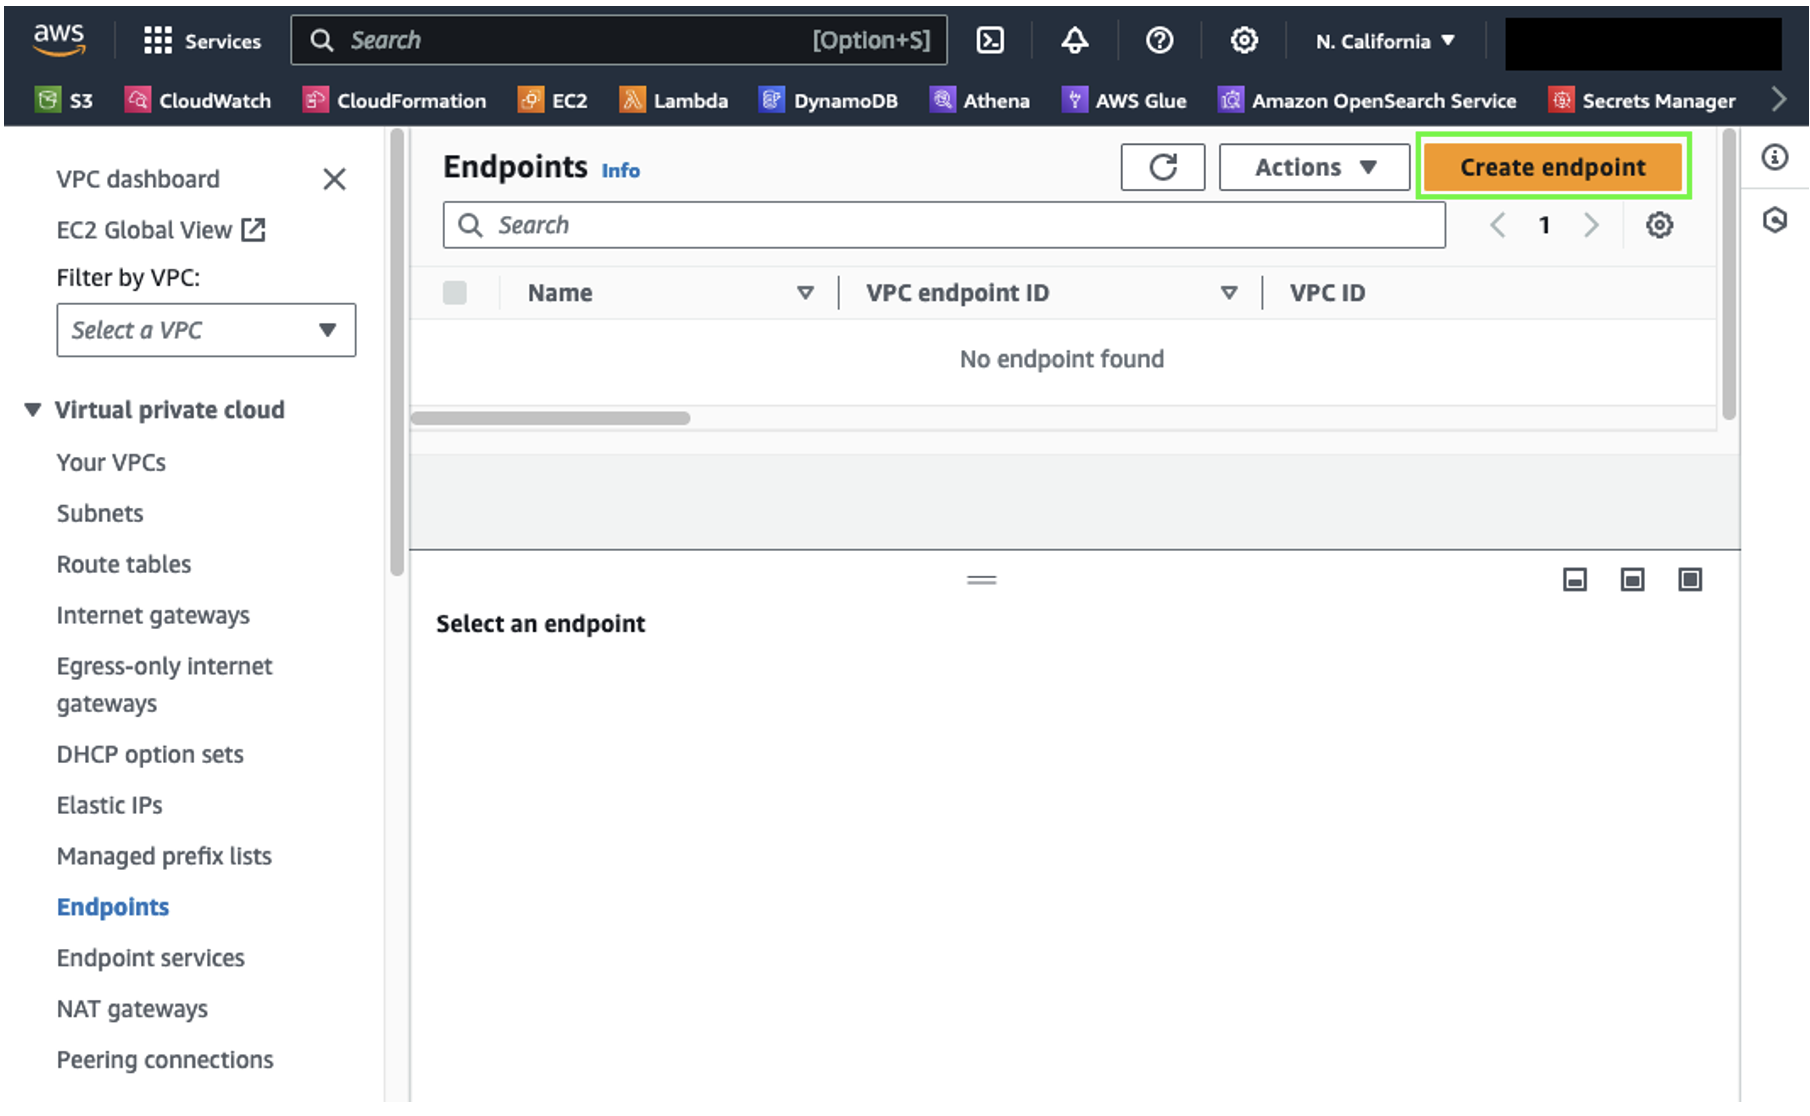Focus the endpoints Search filter field
Image resolution: width=1810 pixels, height=1116 pixels.
[944, 225]
